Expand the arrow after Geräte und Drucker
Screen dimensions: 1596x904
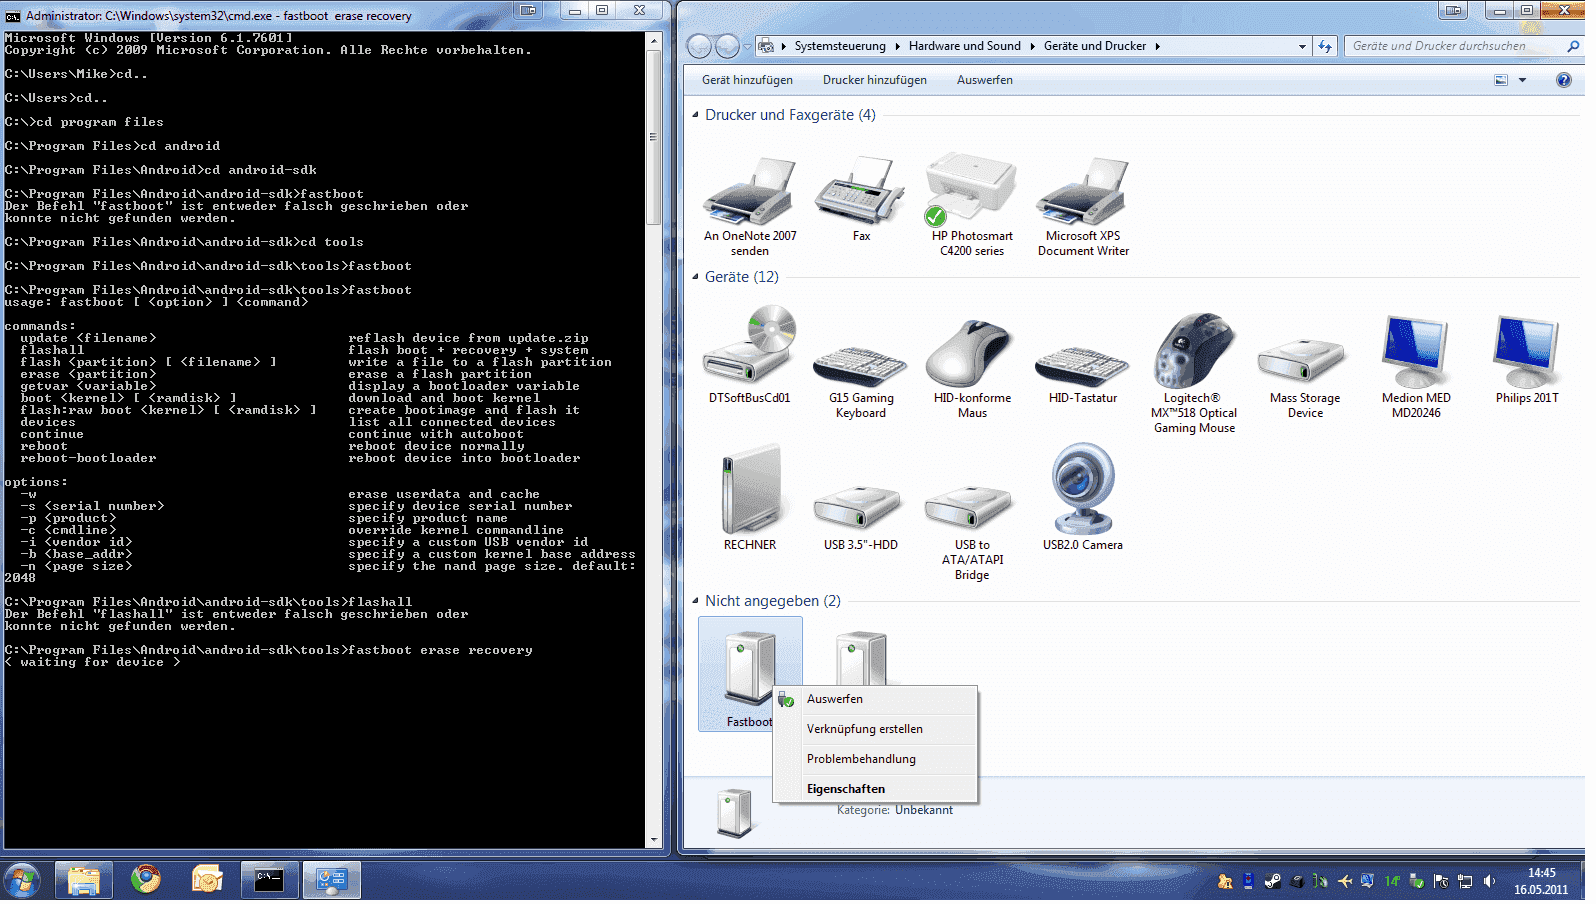pos(1158,46)
